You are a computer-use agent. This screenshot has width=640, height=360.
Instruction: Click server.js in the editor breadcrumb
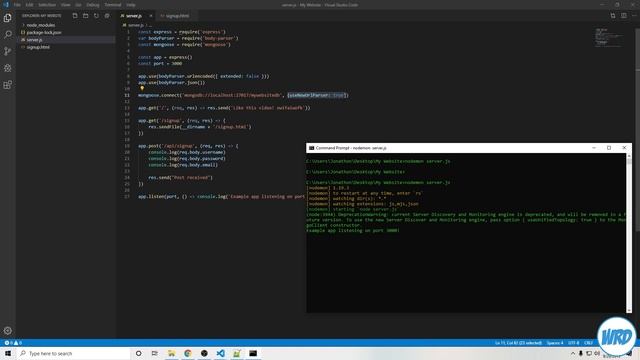[136, 25]
